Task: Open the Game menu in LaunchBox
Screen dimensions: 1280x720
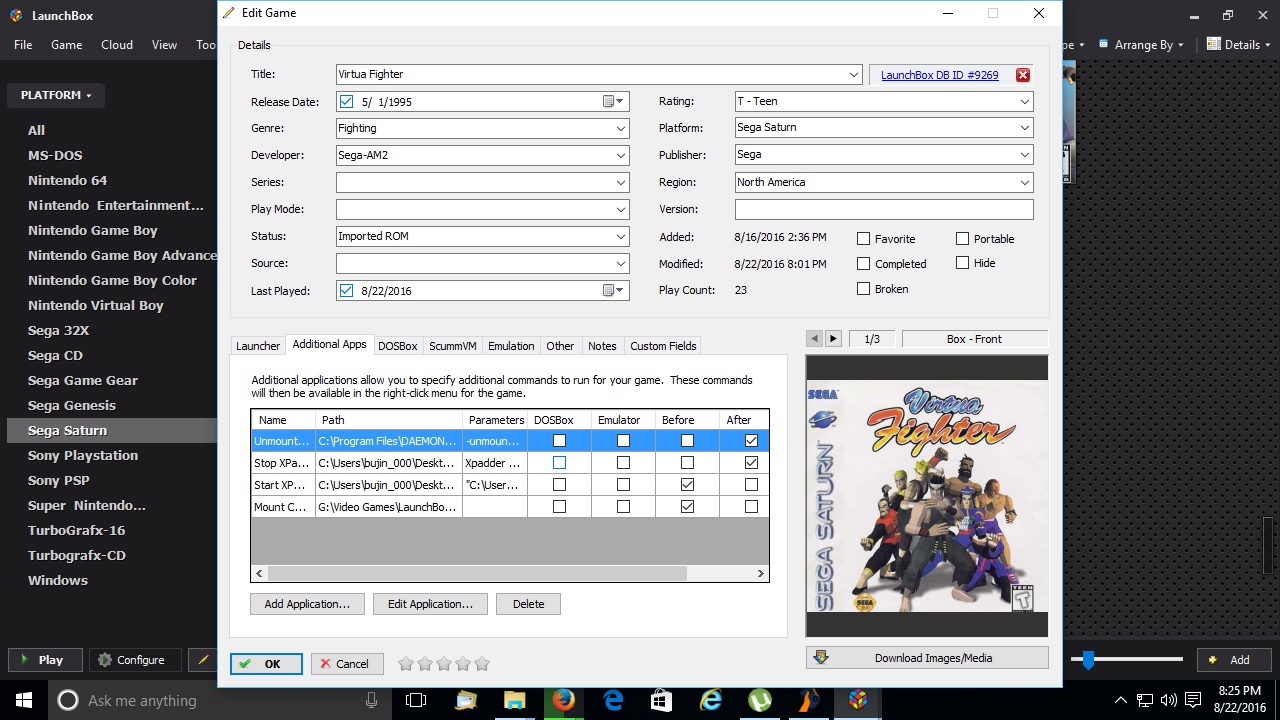Action: coord(66,44)
